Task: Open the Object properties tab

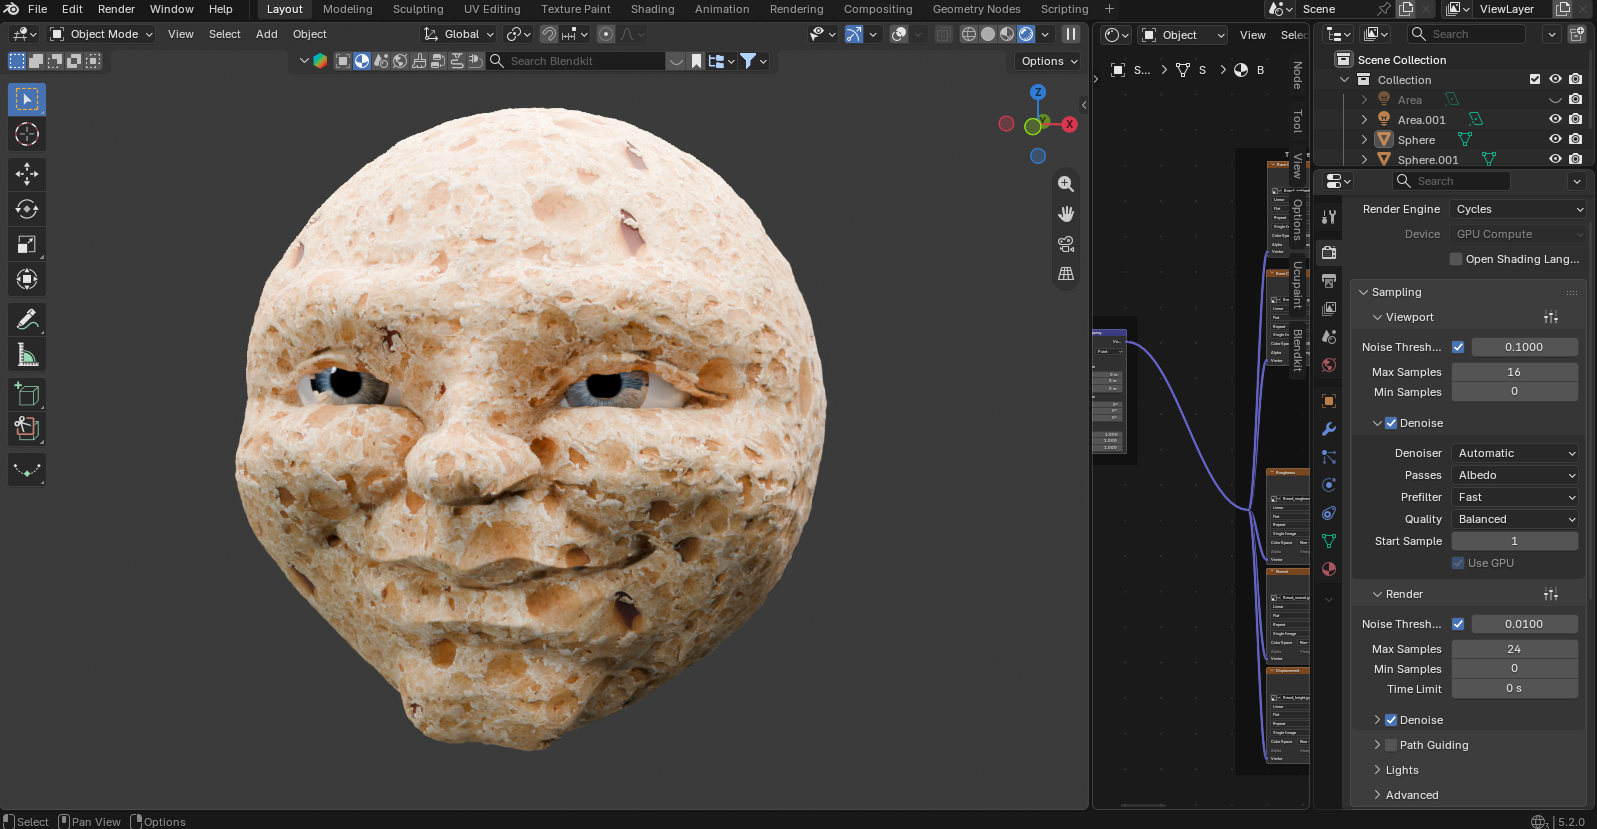Action: tap(1329, 401)
